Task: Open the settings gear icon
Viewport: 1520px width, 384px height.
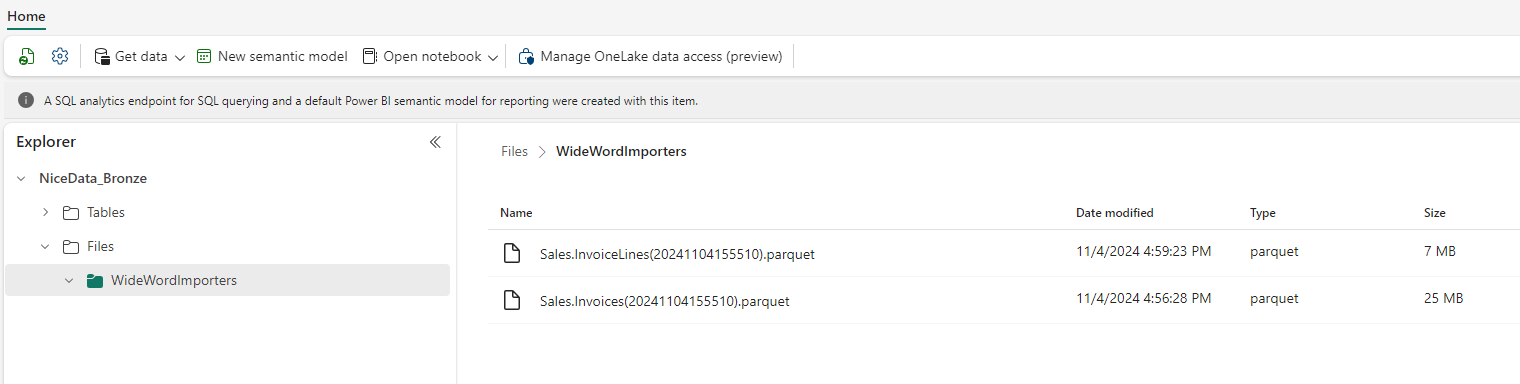Action: (x=60, y=57)
